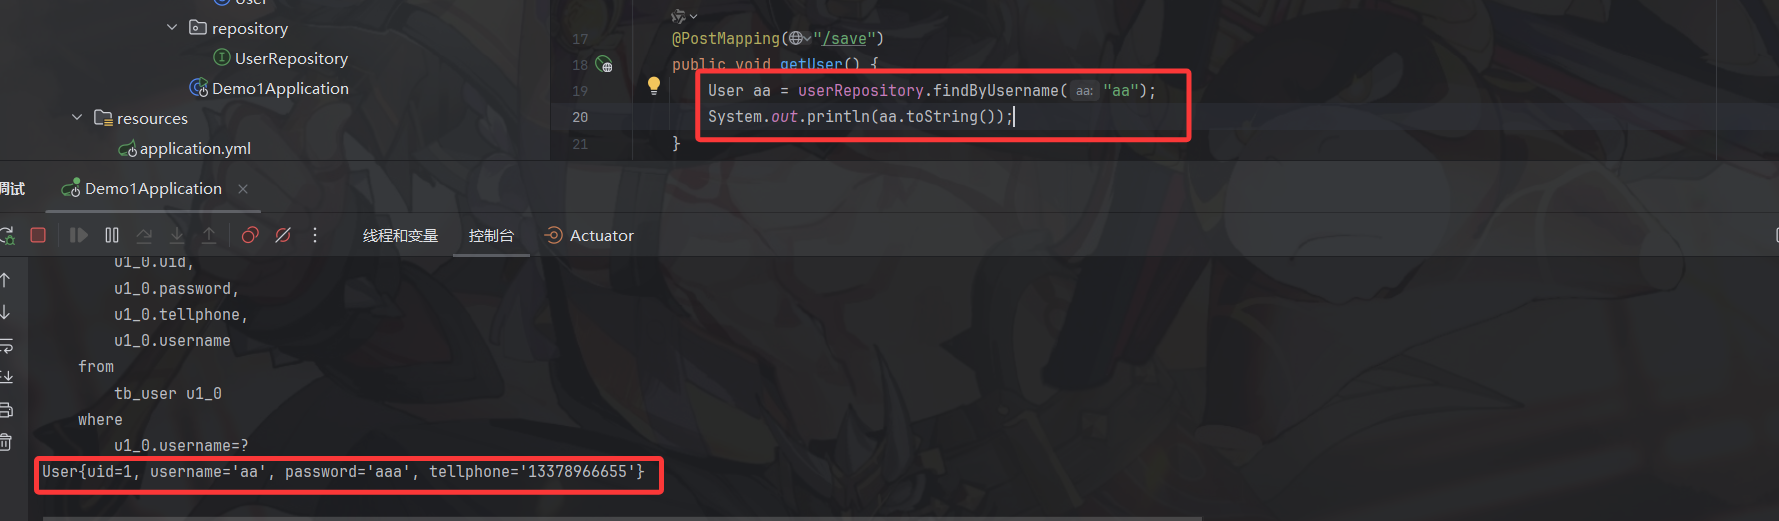Open the more-options vertical dots menu

pos(315,235)
